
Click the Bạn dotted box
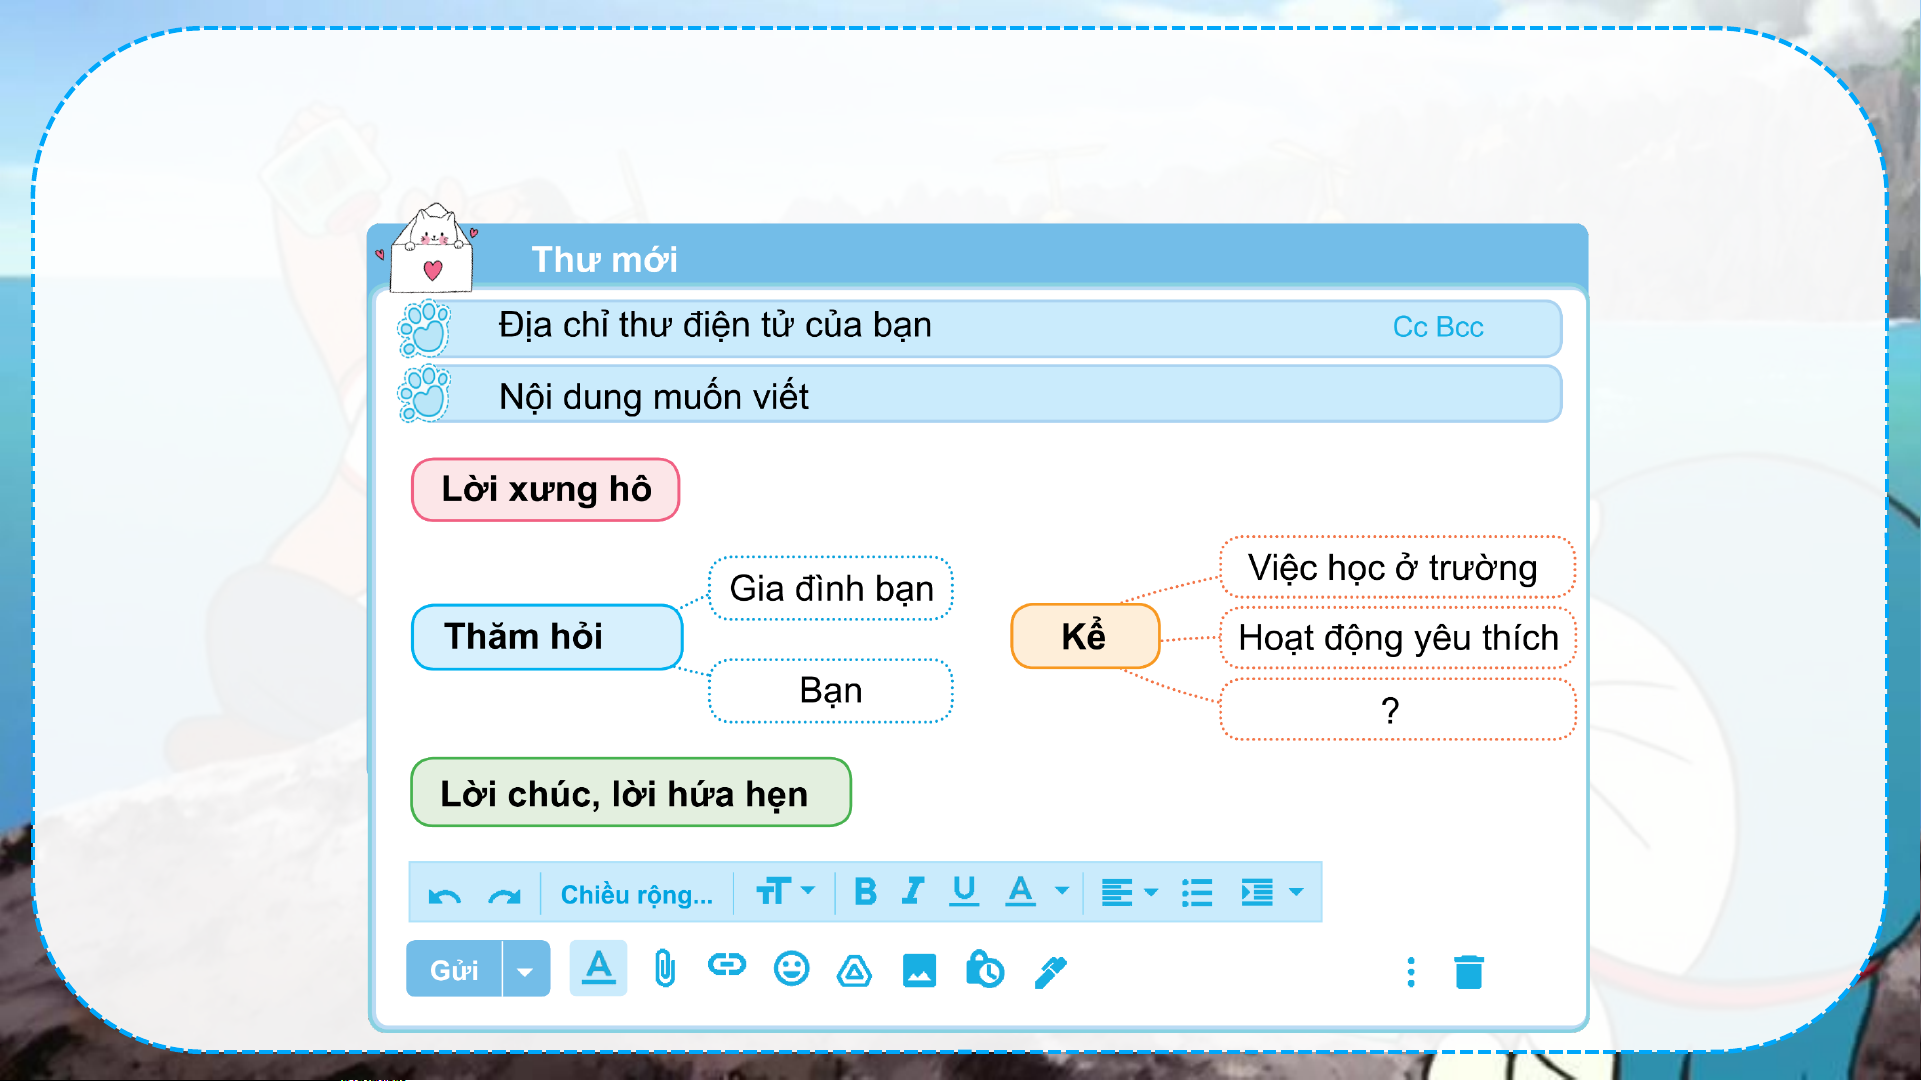pyautogui.click(x=831, y=691)
